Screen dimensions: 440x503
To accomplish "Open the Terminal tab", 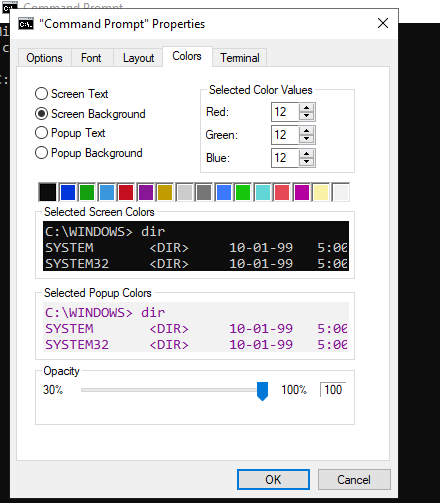I will pyautogui.click(x=240, y=58).
